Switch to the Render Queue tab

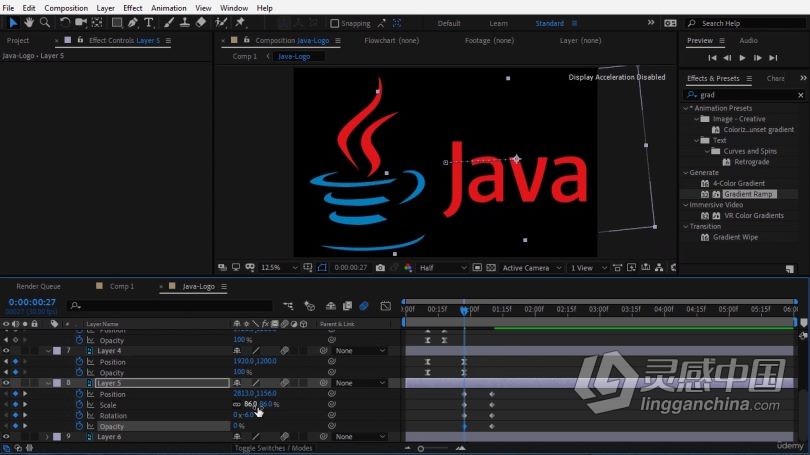pyautogui.click(x=38, y=286)
